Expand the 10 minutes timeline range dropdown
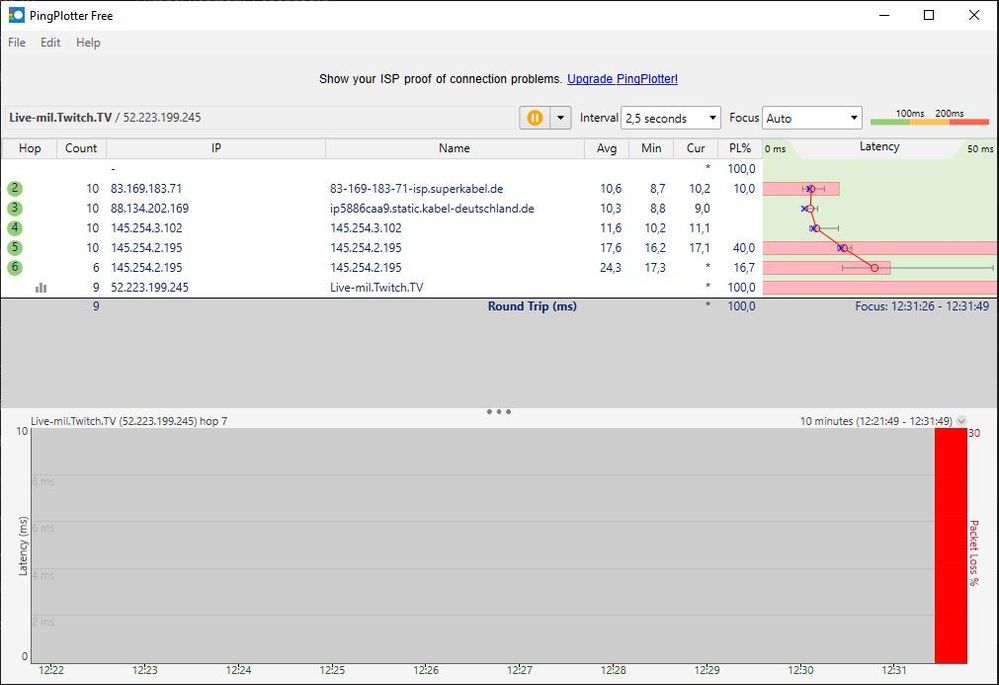This screenshot has width=999, height=685. click(961, 421)
